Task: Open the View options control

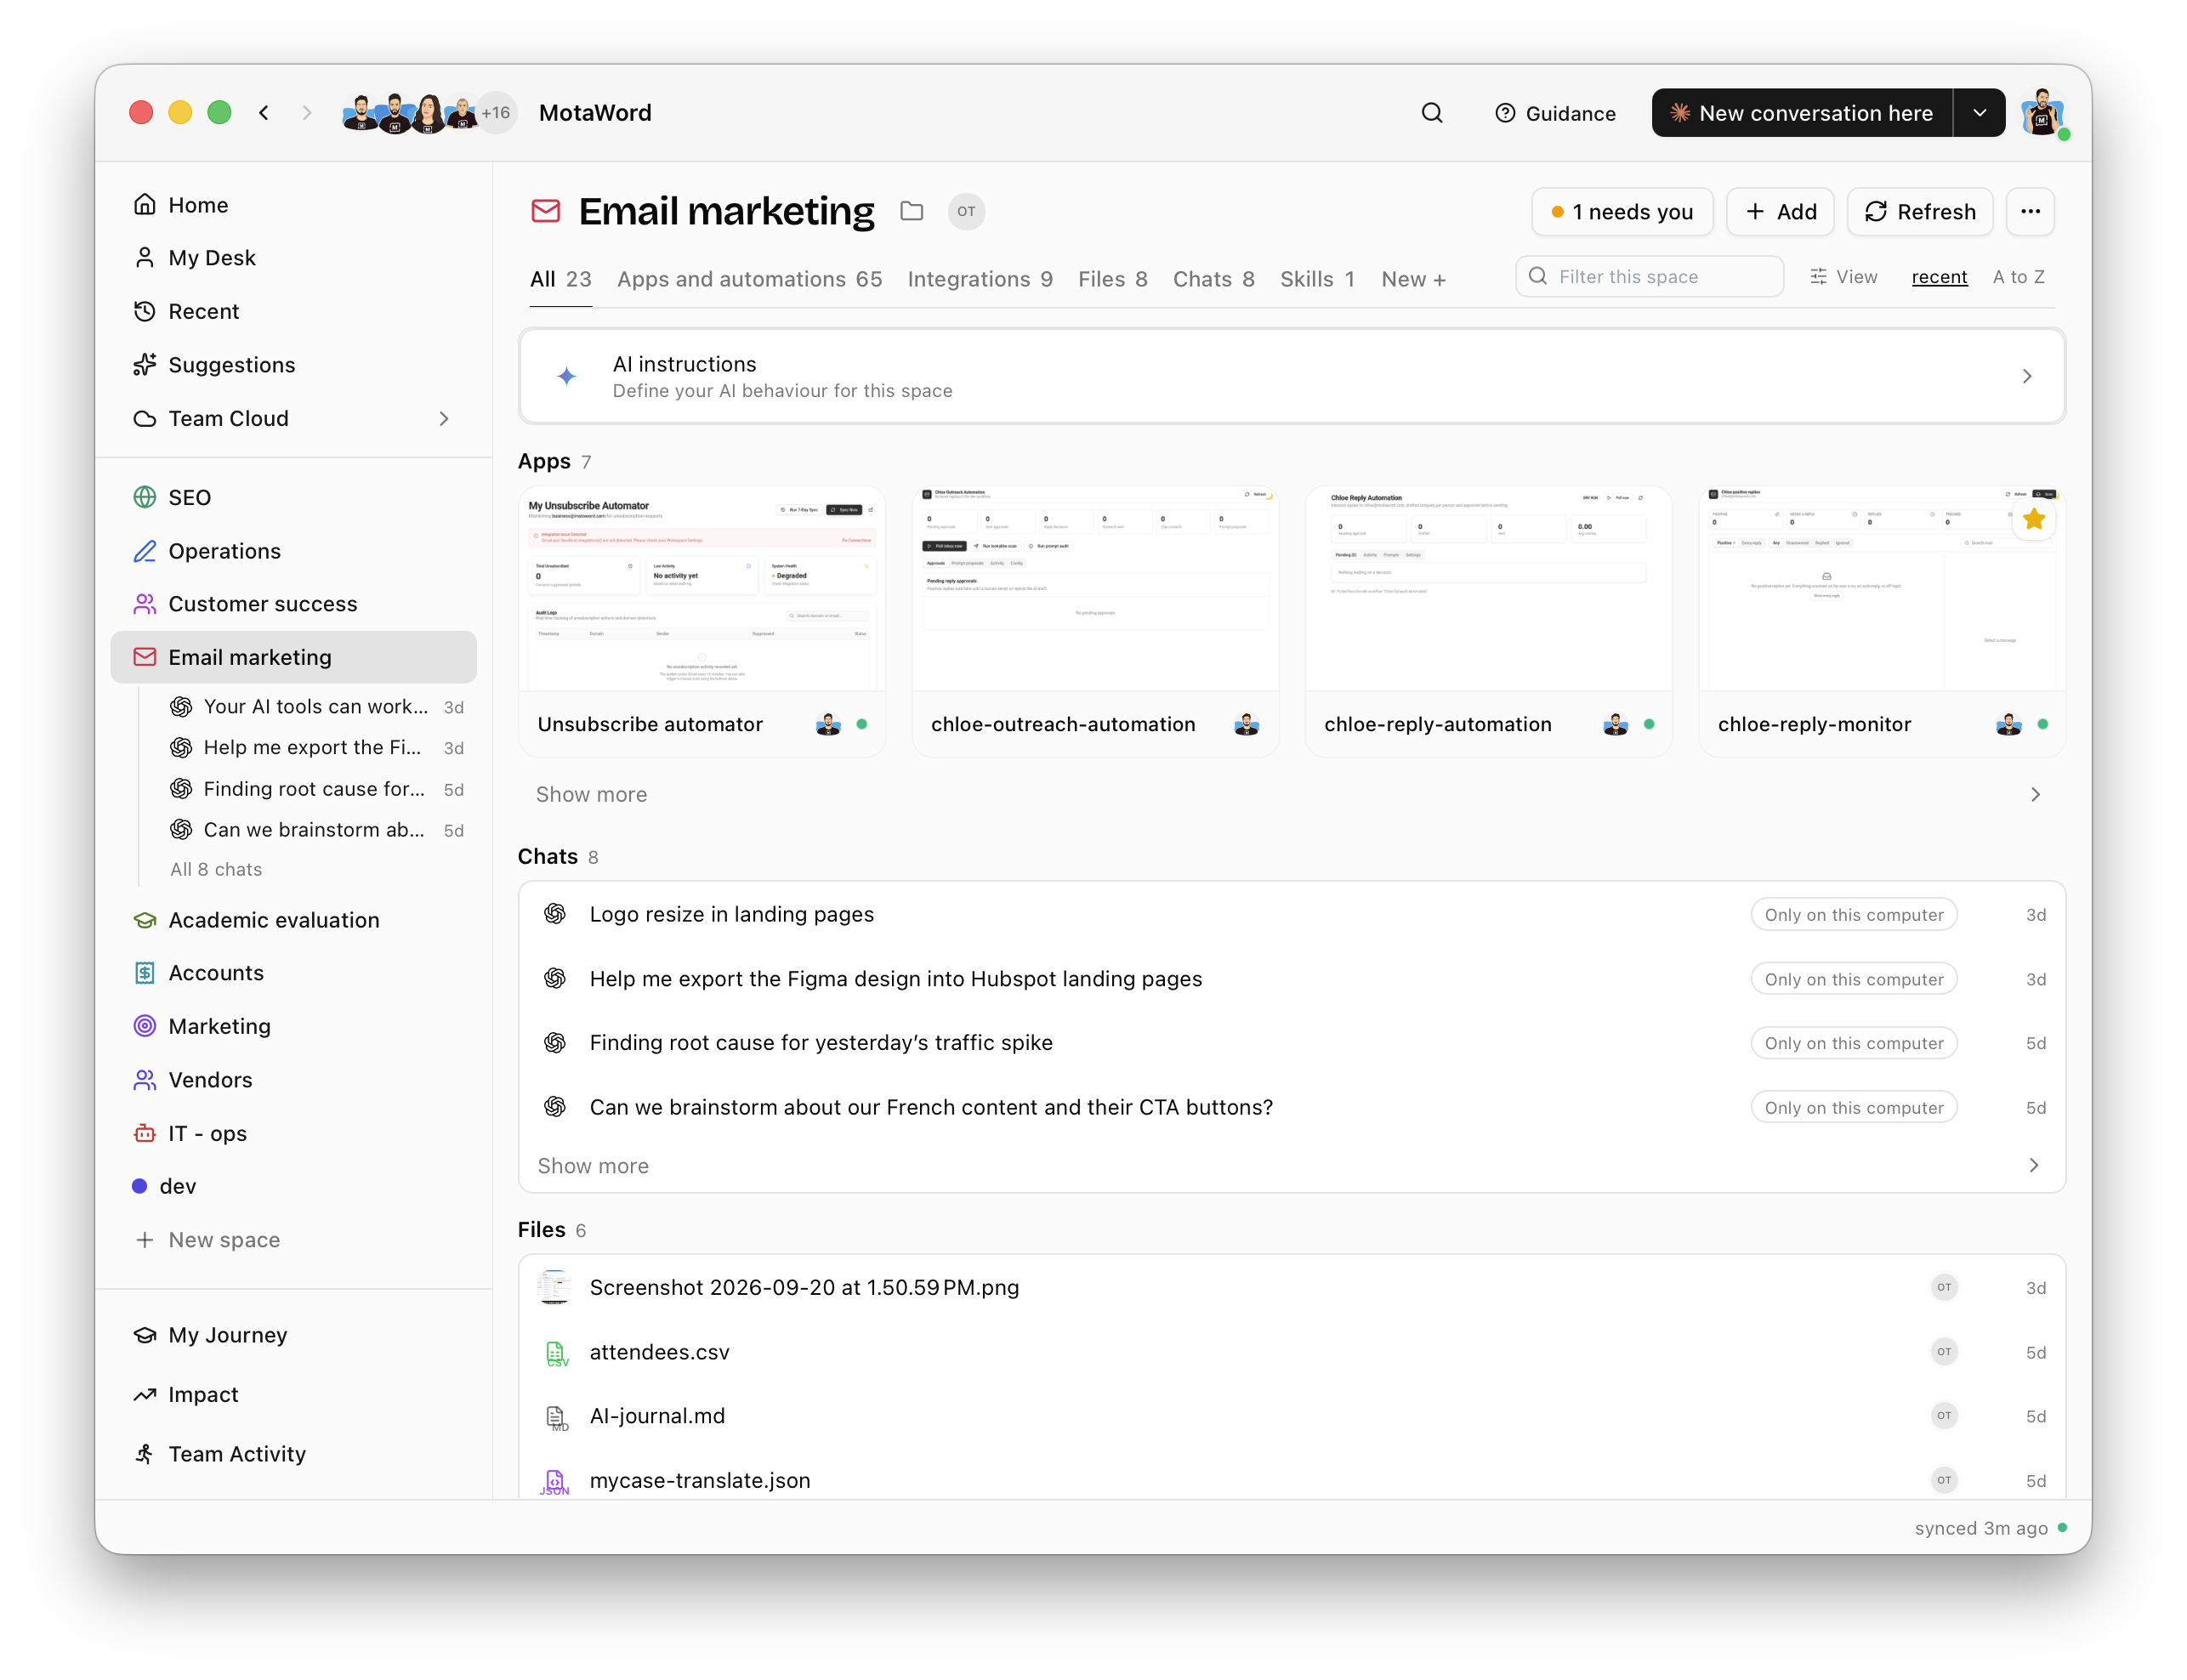Action: point(1843,277)
